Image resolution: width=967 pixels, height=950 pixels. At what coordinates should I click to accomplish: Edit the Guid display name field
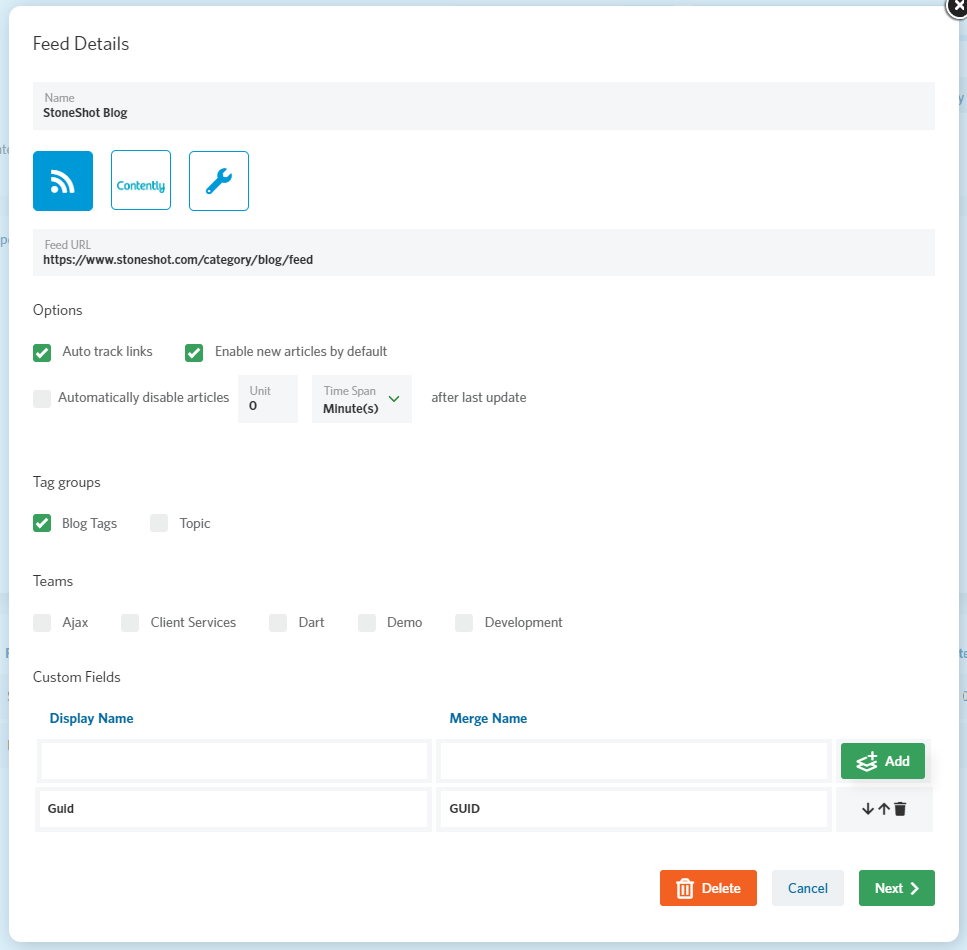click(234, 809)
